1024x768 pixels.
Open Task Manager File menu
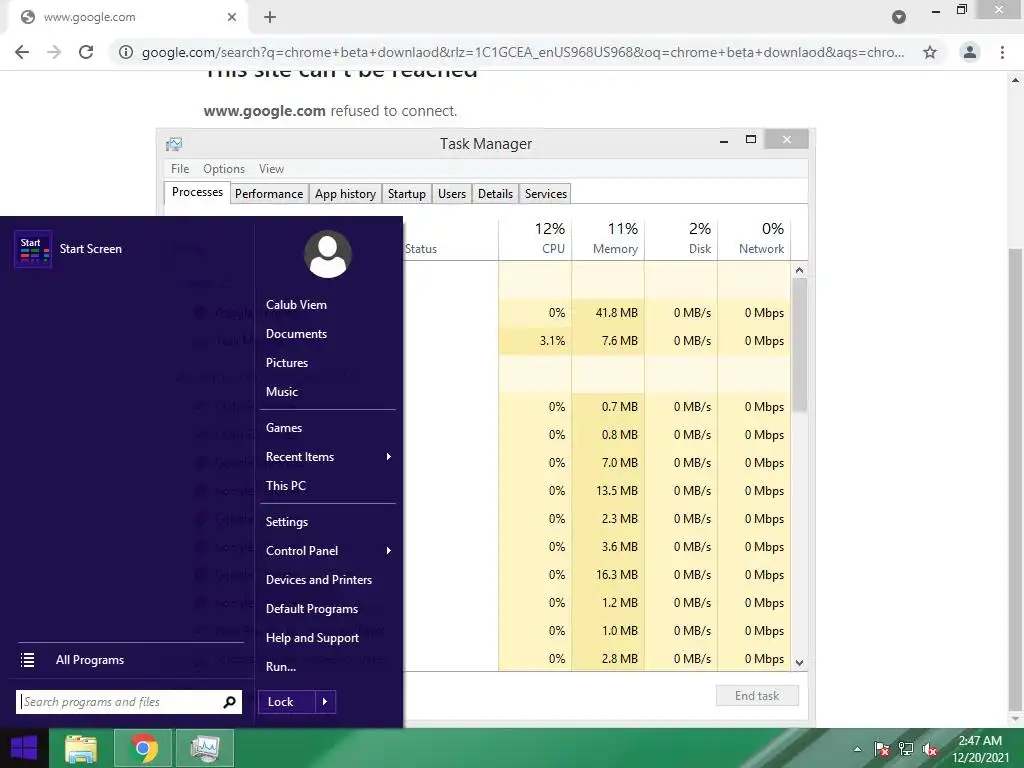[x=180, y=168]
